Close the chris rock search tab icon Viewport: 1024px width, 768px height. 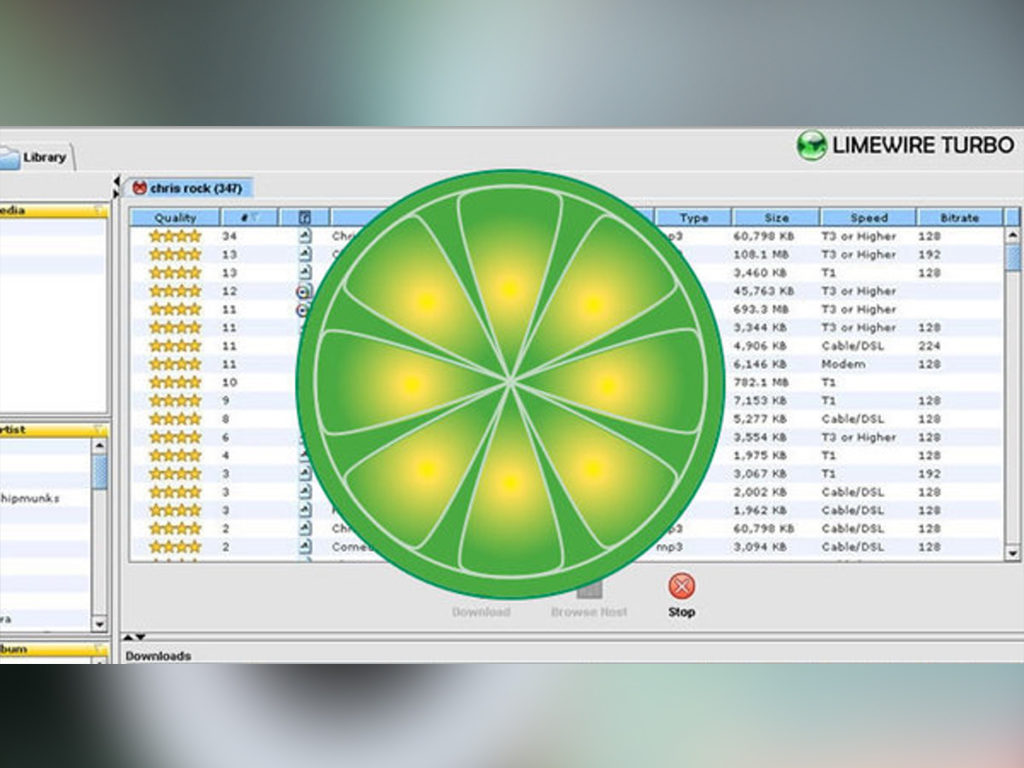coord(139,188)
